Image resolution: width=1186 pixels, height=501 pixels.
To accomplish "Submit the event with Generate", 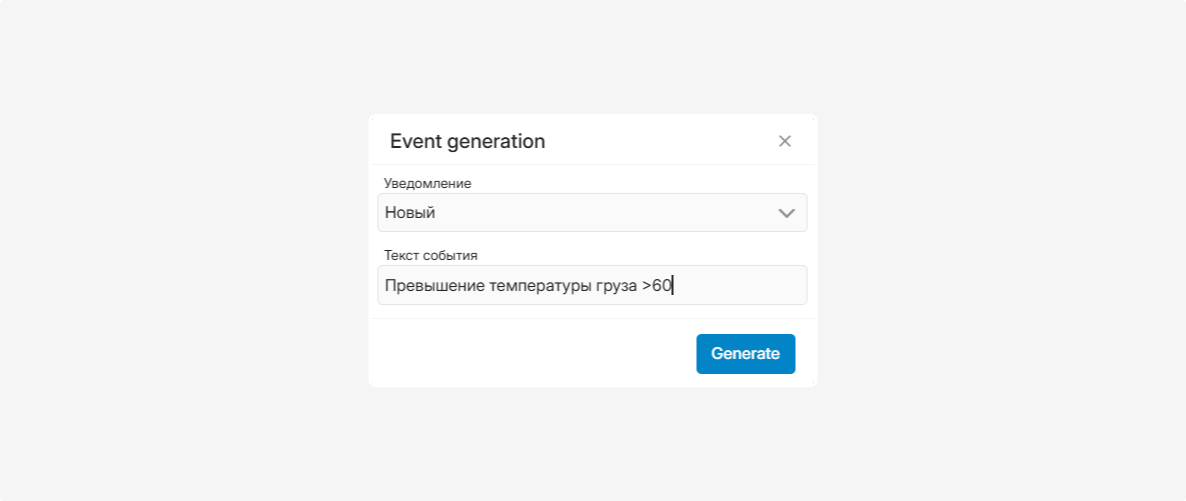I will point(745,354).
